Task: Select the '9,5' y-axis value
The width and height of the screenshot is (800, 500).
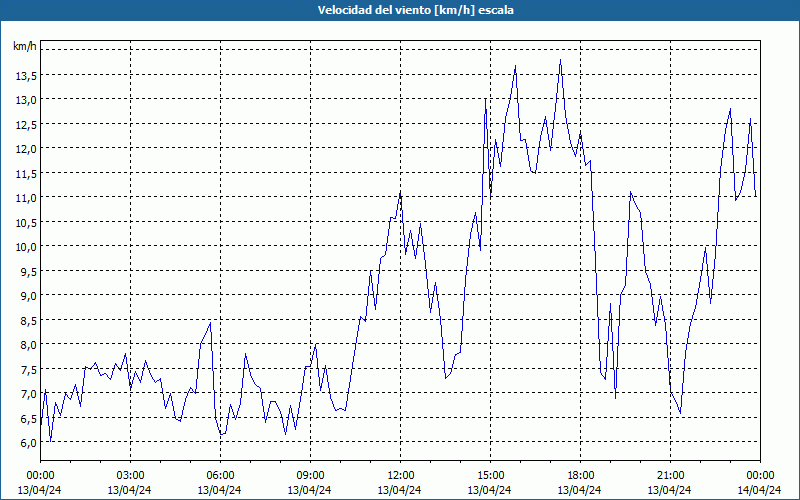Action: click(x=28, y=272)
